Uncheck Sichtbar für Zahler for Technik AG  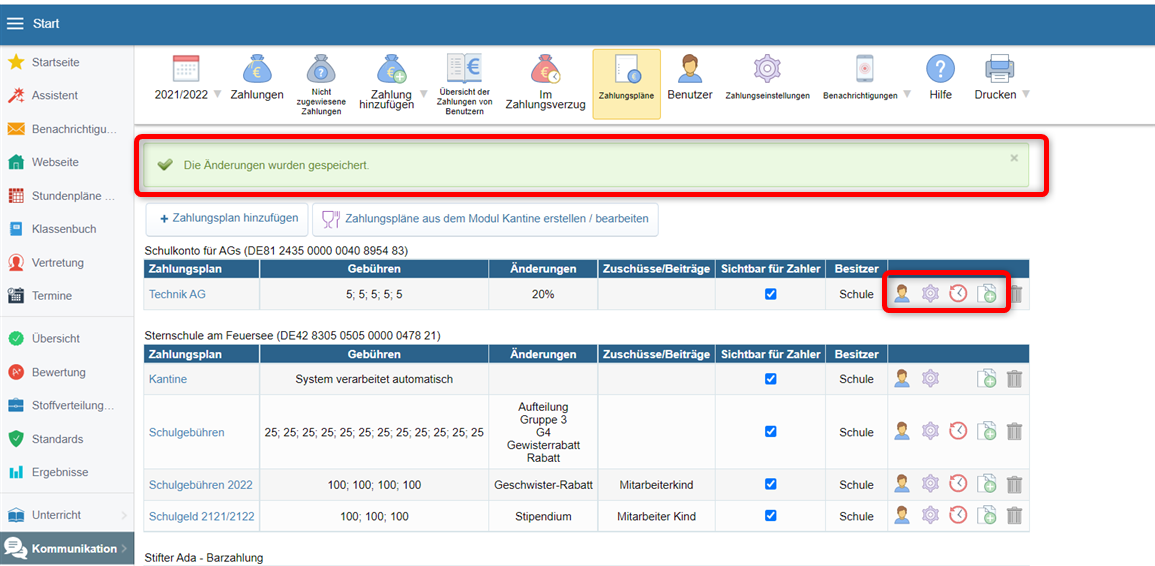(770, 294)
